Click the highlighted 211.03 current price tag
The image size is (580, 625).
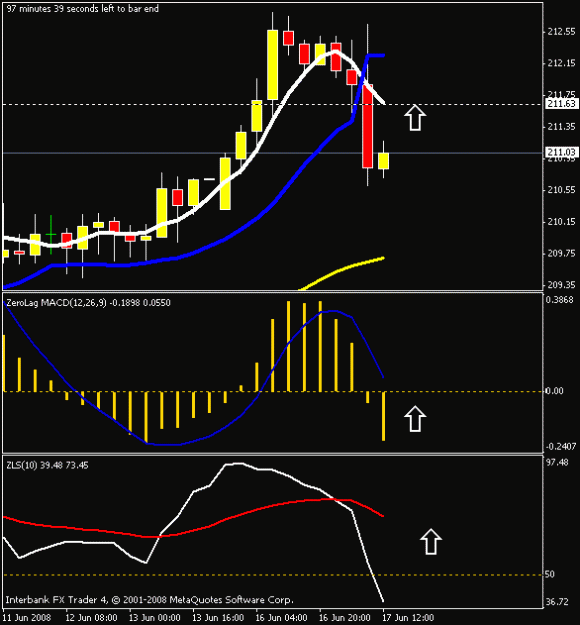561,152
